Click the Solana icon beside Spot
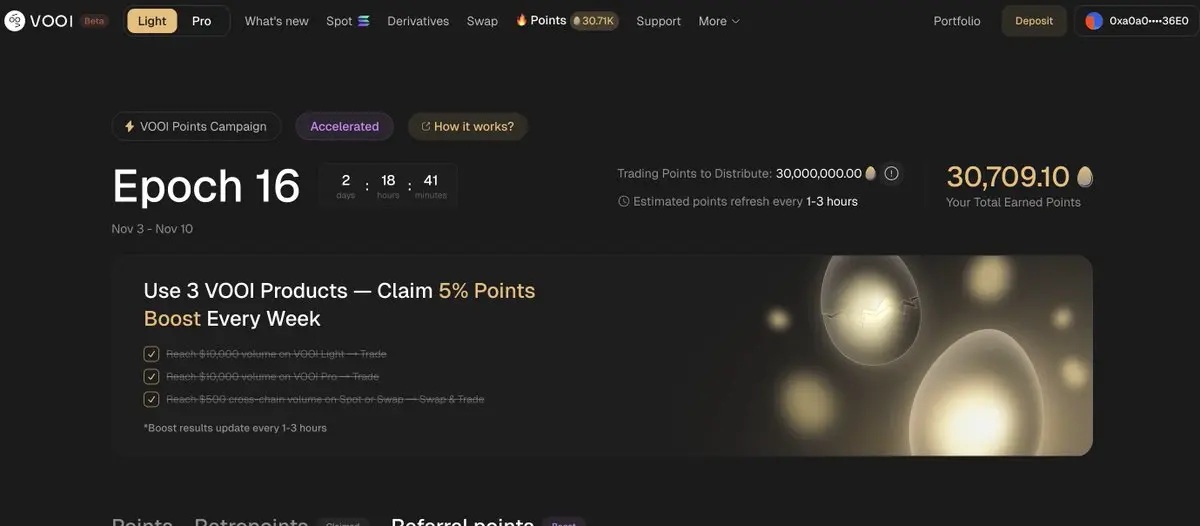1200x526 pixels. (x=364, y=21)
